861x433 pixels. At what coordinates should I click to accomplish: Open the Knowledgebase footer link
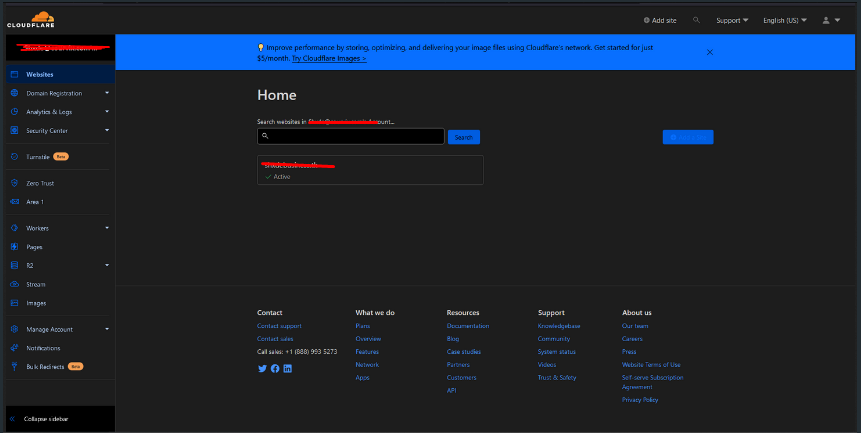click(559, 326)
